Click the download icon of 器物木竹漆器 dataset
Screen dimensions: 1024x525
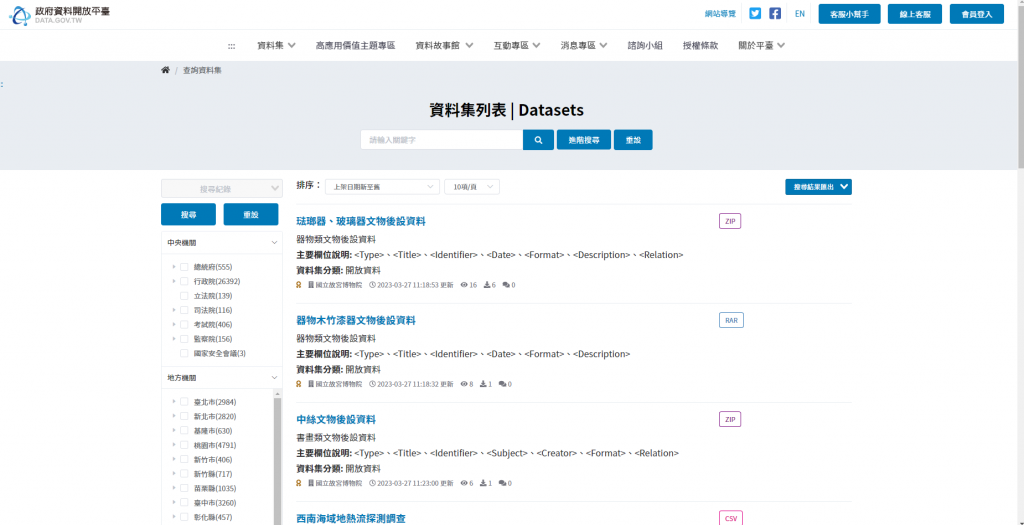click(x=483, y=384)
